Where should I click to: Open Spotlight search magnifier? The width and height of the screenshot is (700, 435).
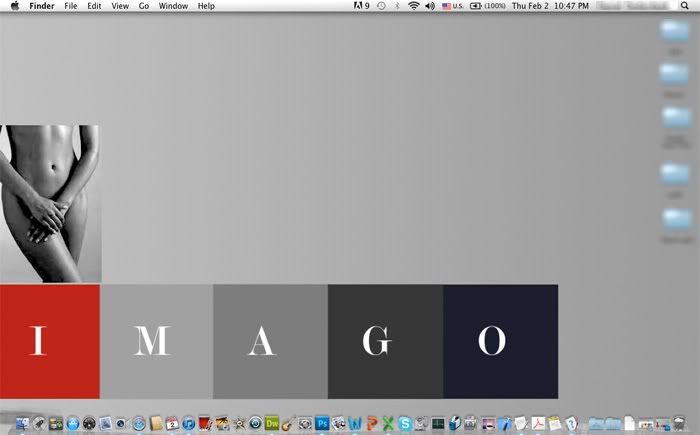pyautogui.click(x=684, y=6)
